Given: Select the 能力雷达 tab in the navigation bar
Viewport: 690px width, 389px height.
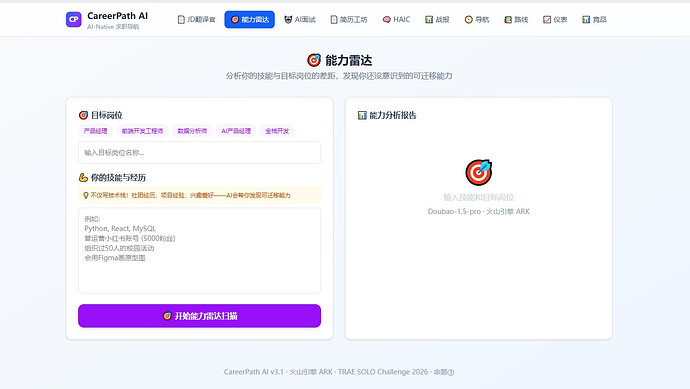Looking at the screenshot, I should (250, 19).
